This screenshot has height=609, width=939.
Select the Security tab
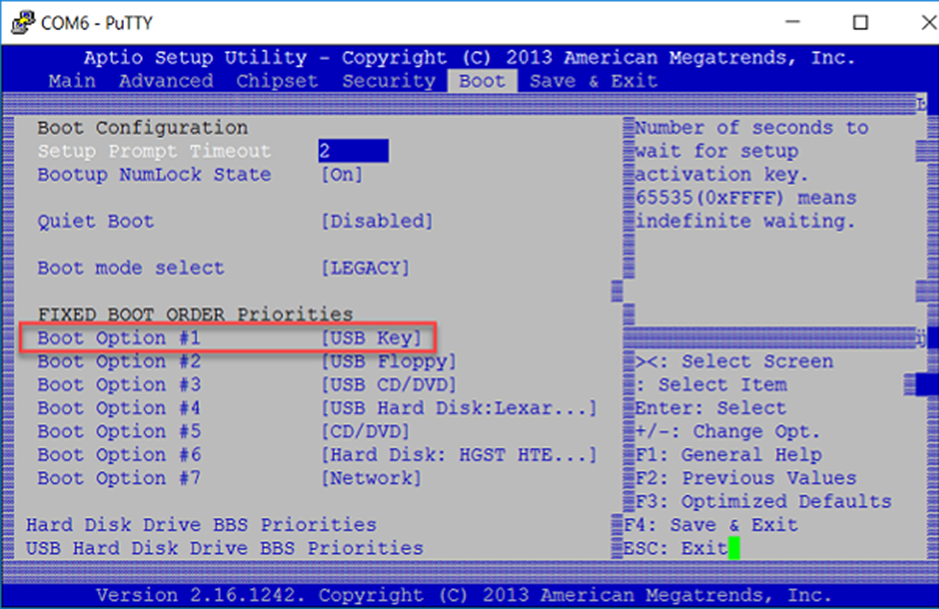click(389, 81)
